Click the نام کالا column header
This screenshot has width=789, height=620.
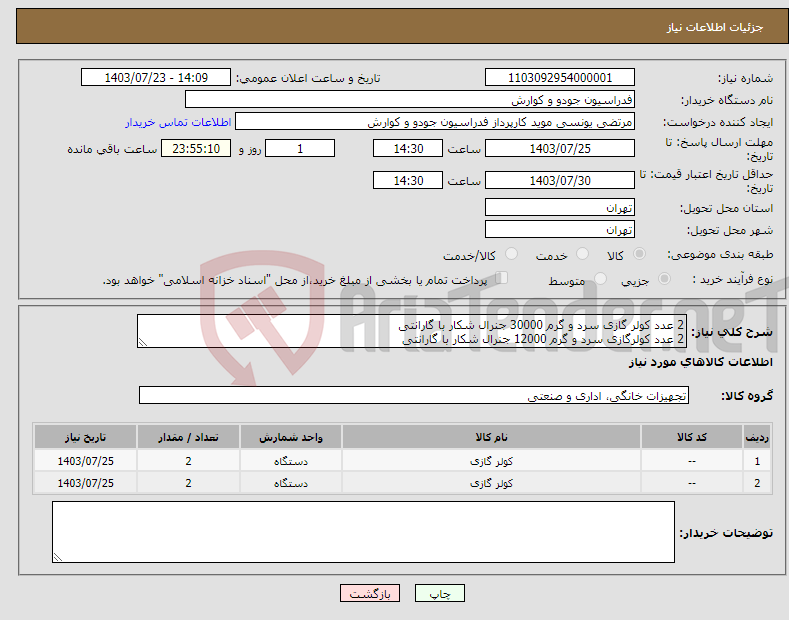point(491,437)
